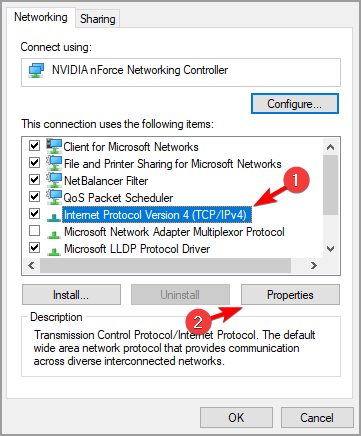The image size is (361, 436).
Task: Open Properties for the selected item
Action: tap(290, 295)
